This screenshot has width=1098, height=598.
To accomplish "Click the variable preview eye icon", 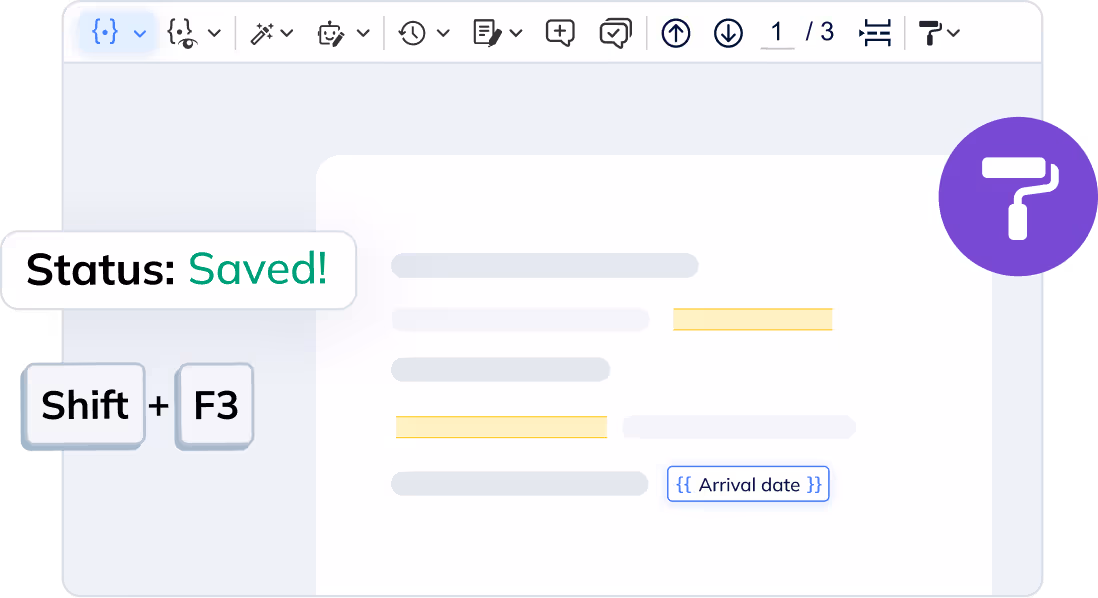I will 181,33.
